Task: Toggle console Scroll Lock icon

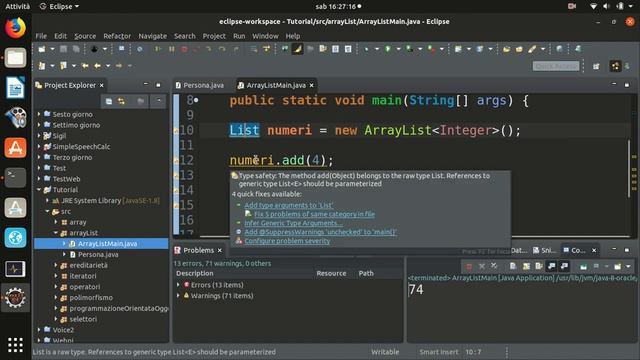Action: click(x=526, y=267)
